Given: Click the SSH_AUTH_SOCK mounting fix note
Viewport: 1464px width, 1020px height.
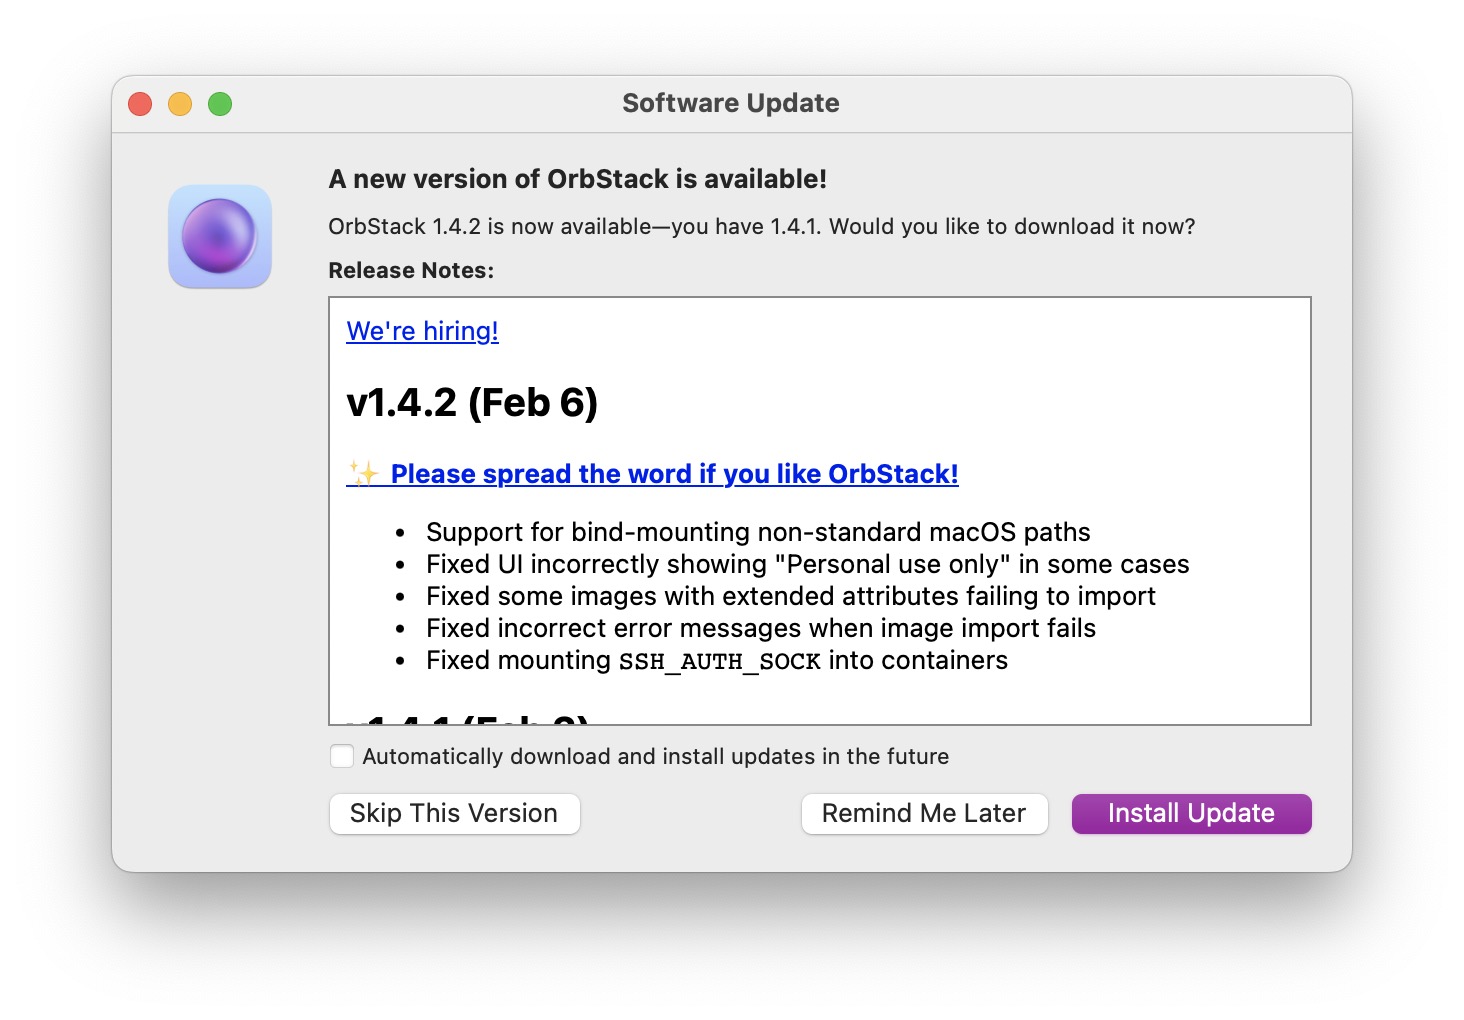Looking at the screenshot, I should [x=717, y=660].
